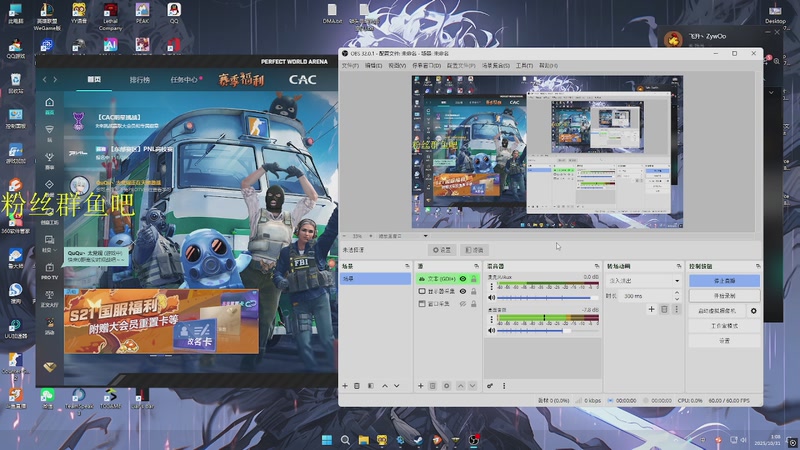Viewport: 800px width, 450px height.
Task: Open the Edit menu in OBS
Action: click(x=373, y=66)
